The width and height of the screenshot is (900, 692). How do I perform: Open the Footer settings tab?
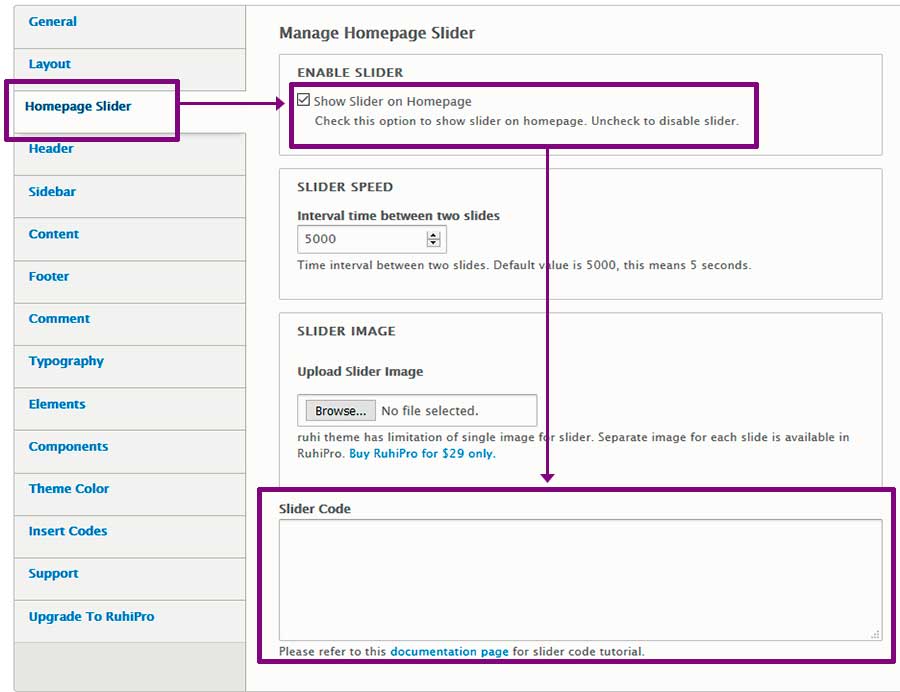tap(49, 276)
